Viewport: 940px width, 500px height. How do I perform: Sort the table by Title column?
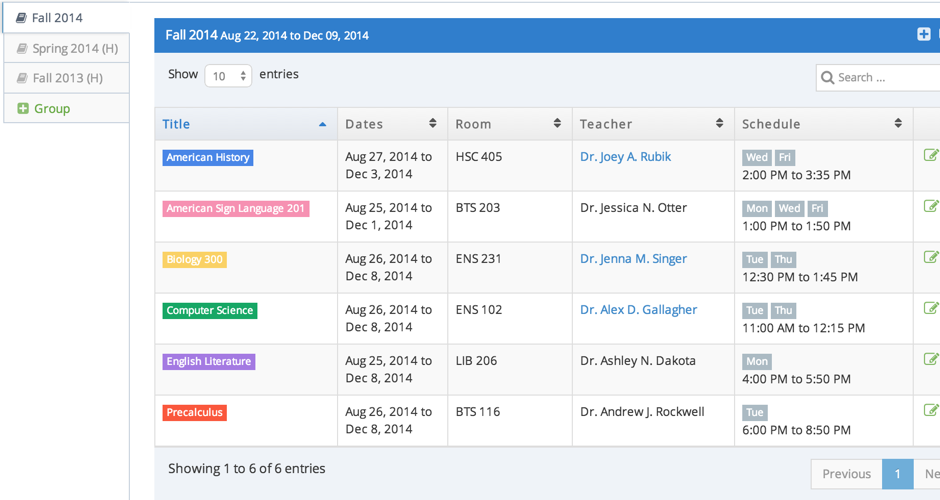tap(245, 124)
